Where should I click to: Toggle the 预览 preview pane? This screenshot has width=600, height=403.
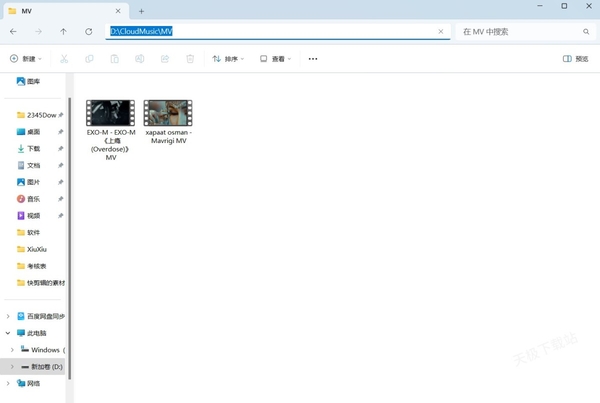[576, 59]
